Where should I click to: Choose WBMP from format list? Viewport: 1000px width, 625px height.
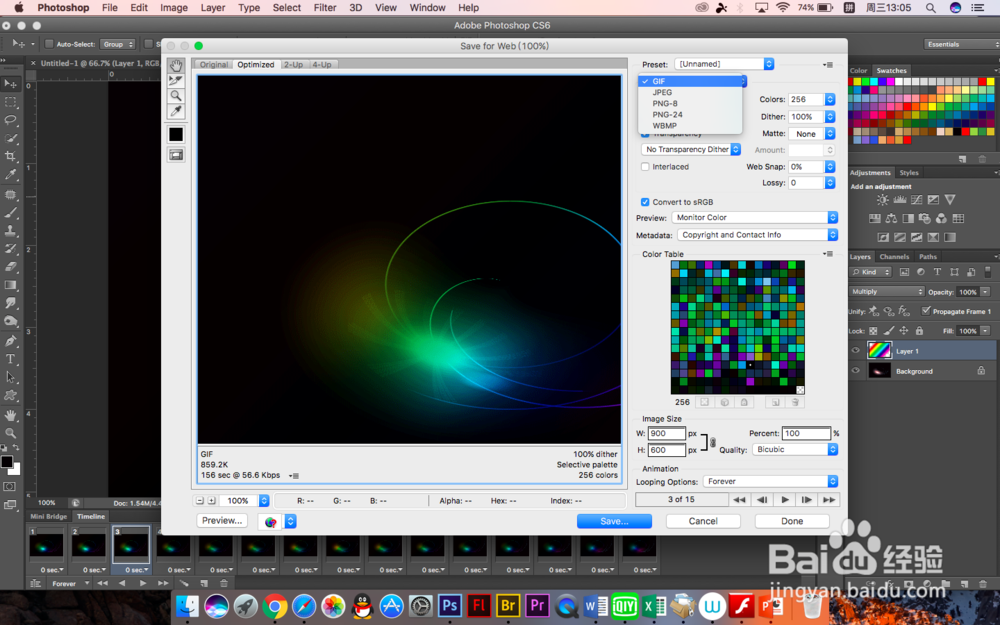(665, 126)
